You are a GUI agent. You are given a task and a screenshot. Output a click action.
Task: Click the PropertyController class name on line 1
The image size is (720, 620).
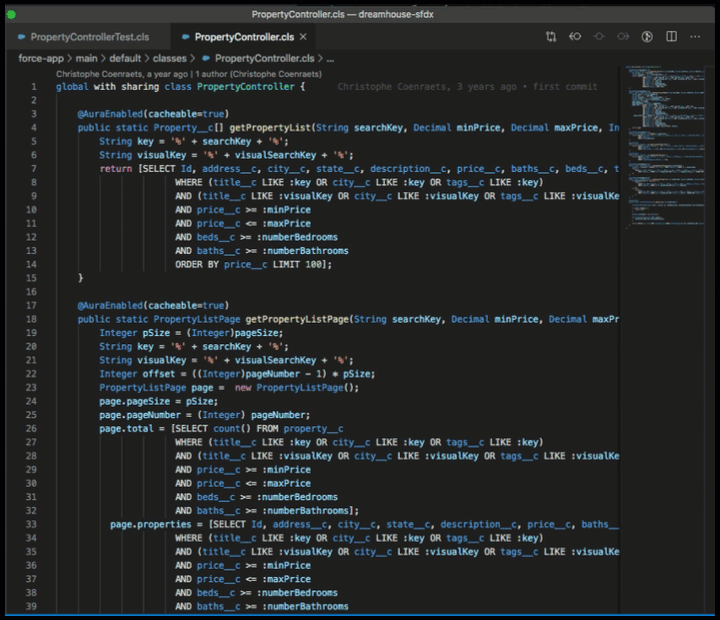[x=246, y=87]
